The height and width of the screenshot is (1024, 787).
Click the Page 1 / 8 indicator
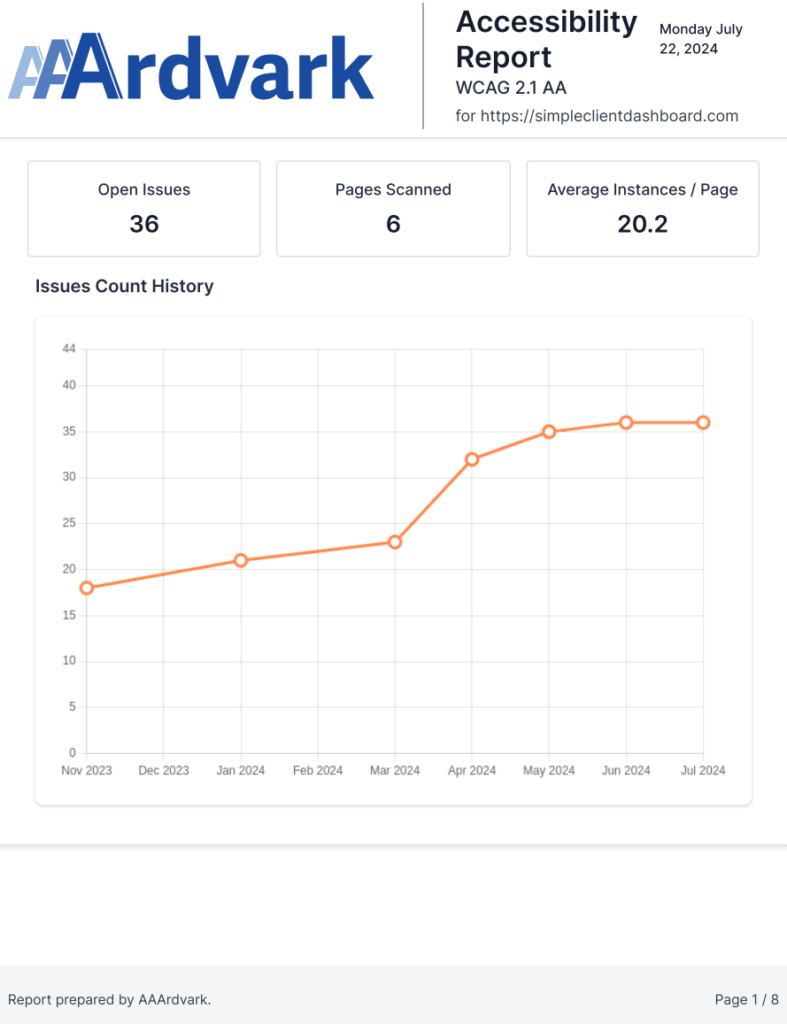pos(746,999)
